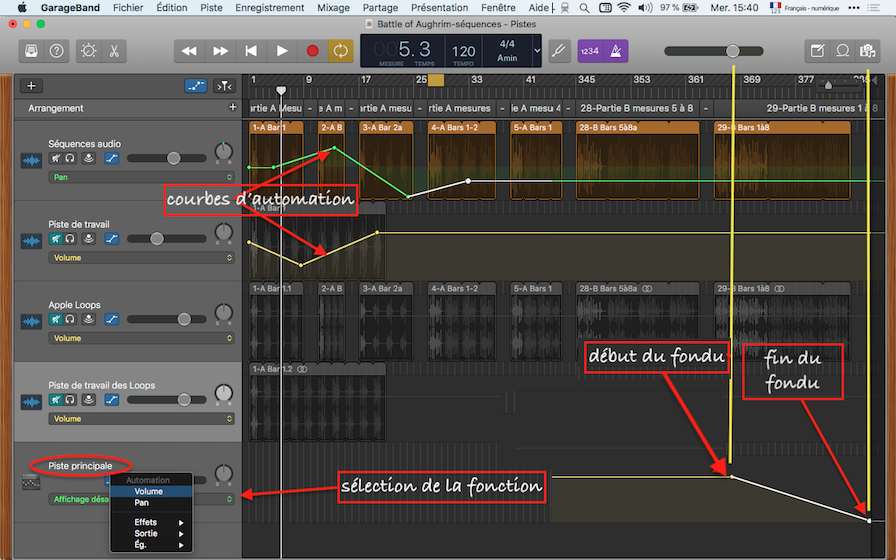Toggle automation on Apple Loops track

pyautogui.click(x=112, y=319)
